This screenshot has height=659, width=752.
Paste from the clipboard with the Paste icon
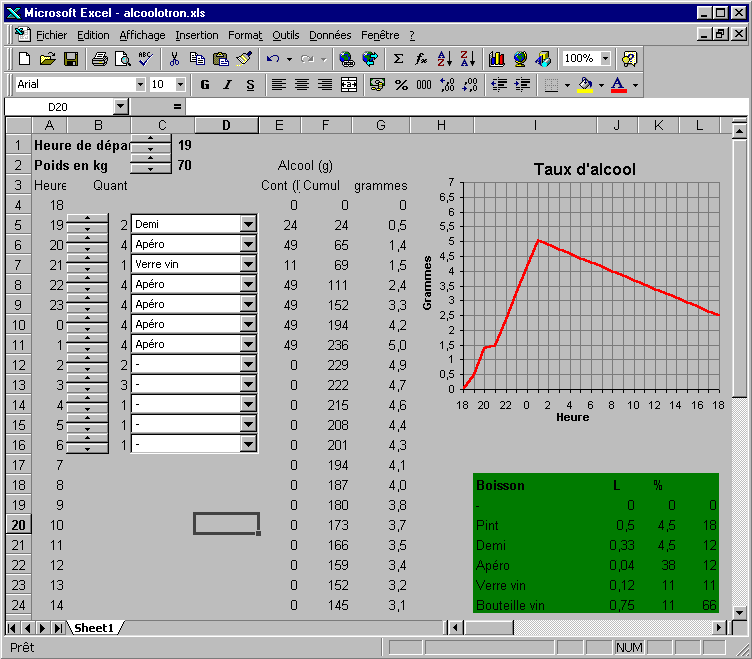(221, 59)
